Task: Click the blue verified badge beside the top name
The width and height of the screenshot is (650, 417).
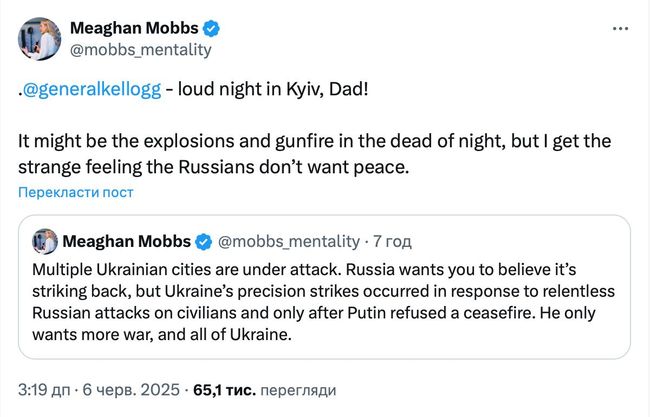Action: [x=211, y=27]
